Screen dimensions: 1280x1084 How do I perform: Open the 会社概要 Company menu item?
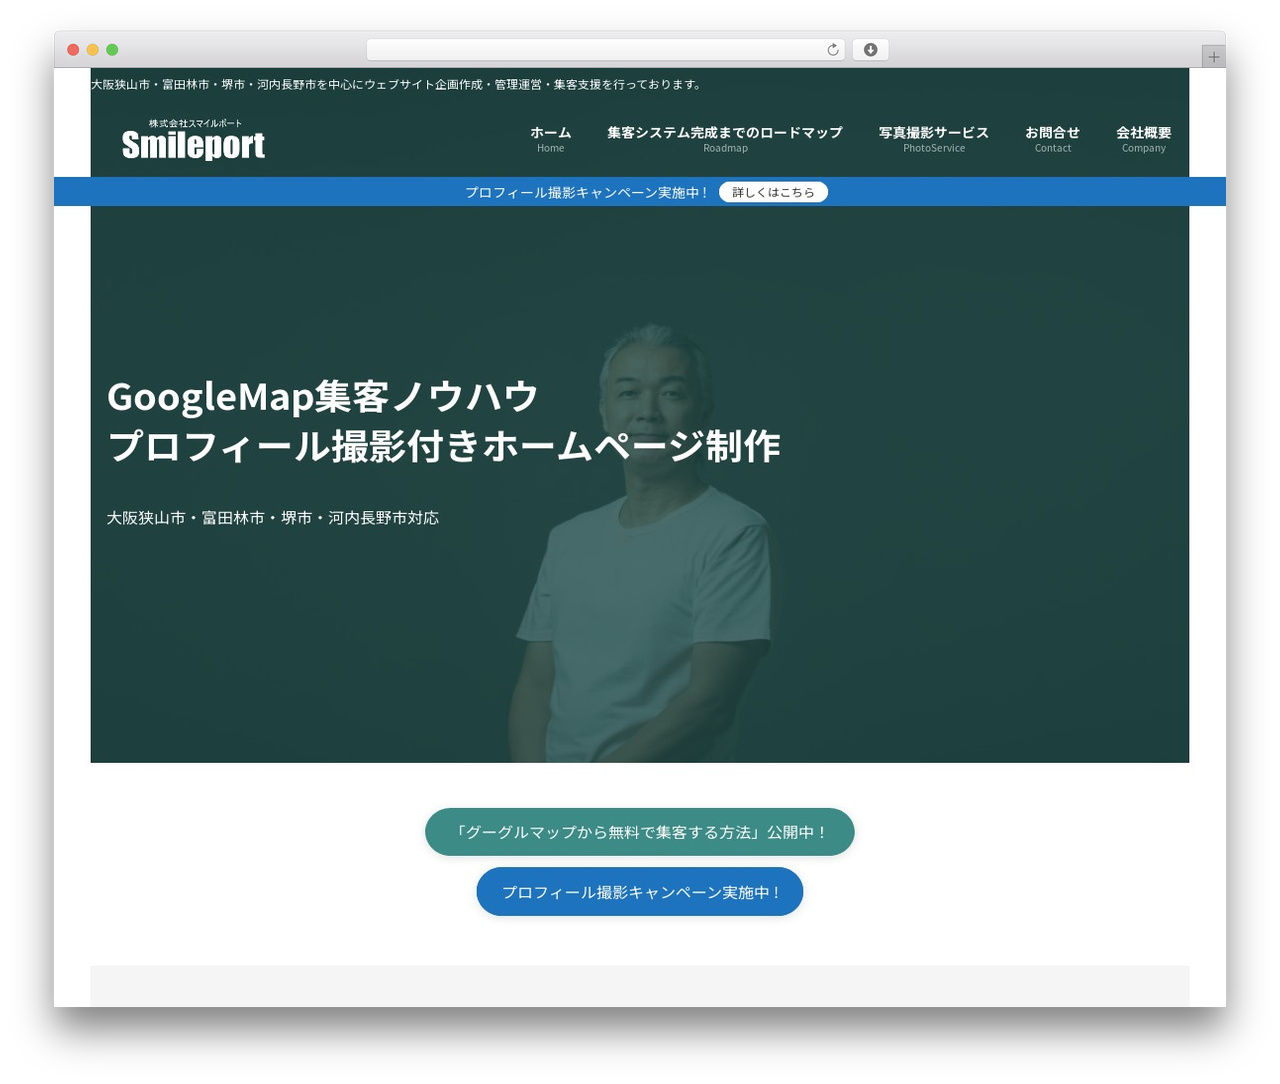click(1143, 139)
